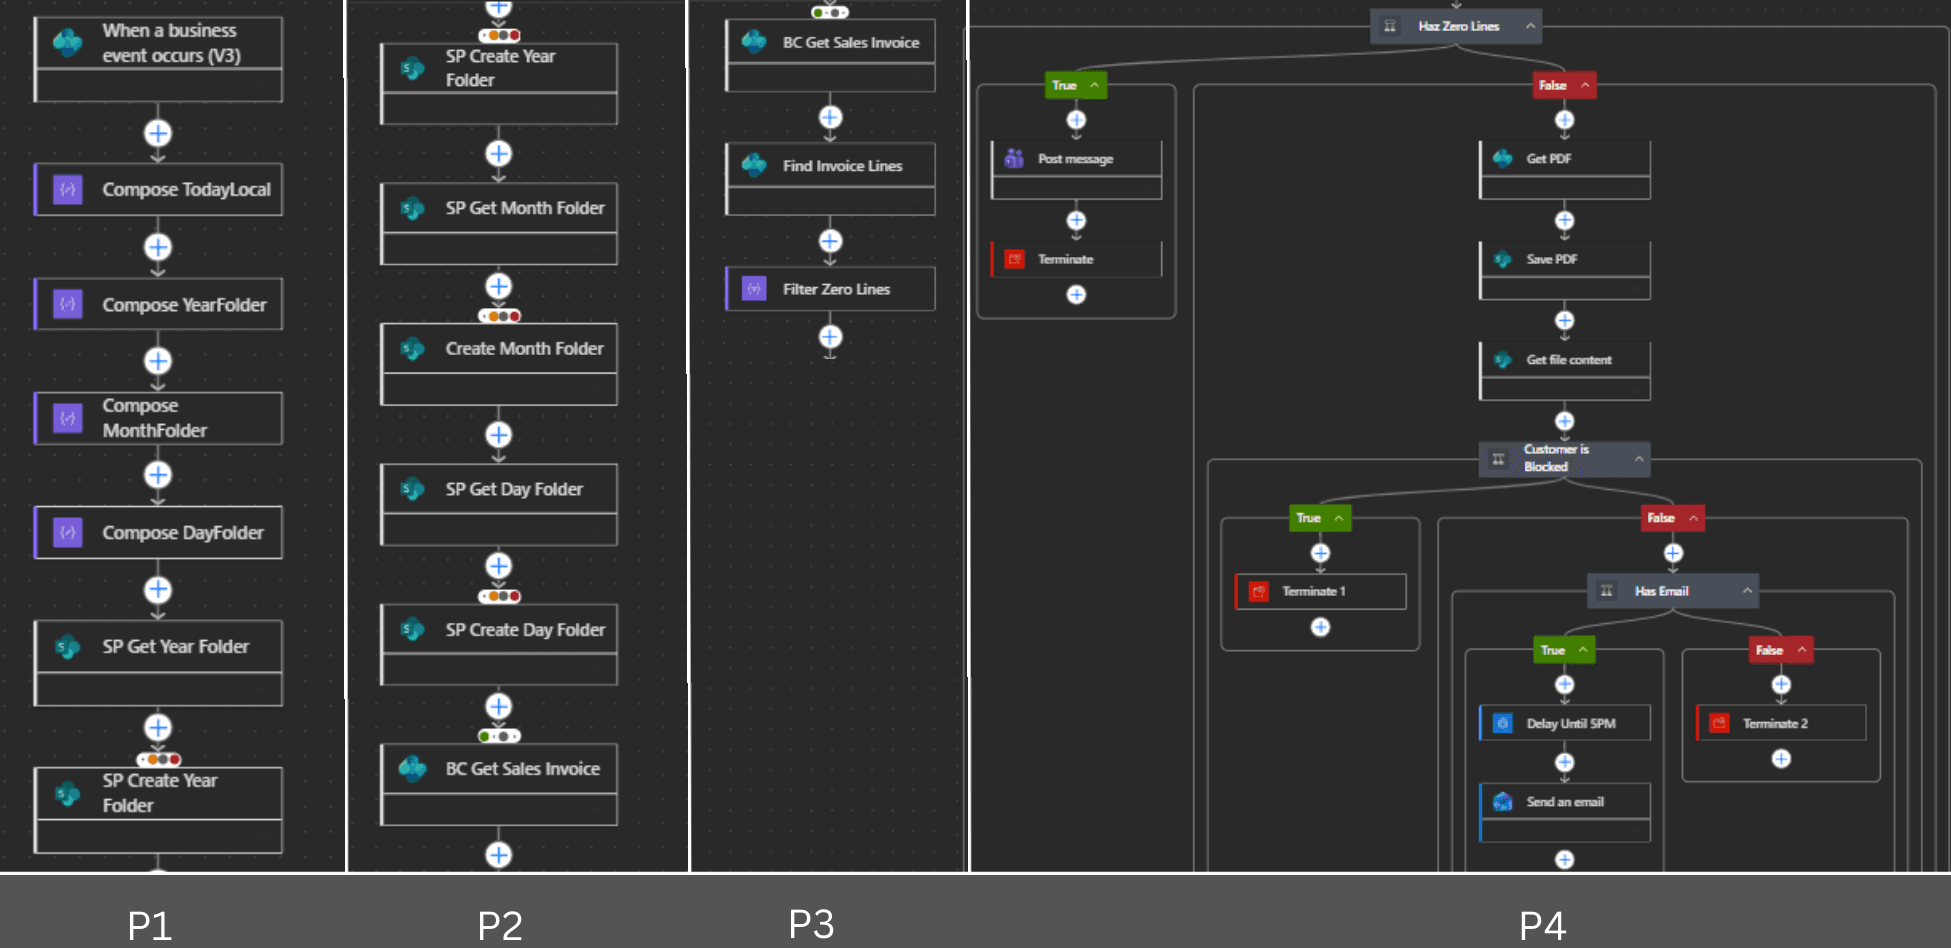Collapse the Customer is Blocked condition
The height and width of the screenshot is (948, 1951).
coord(1638,458)
